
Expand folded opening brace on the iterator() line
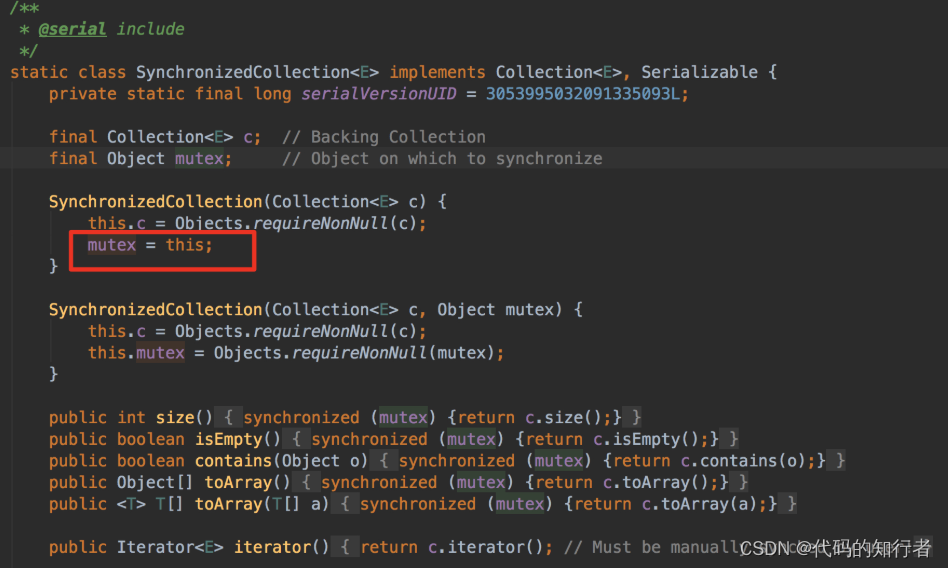(x=345, y=547)
